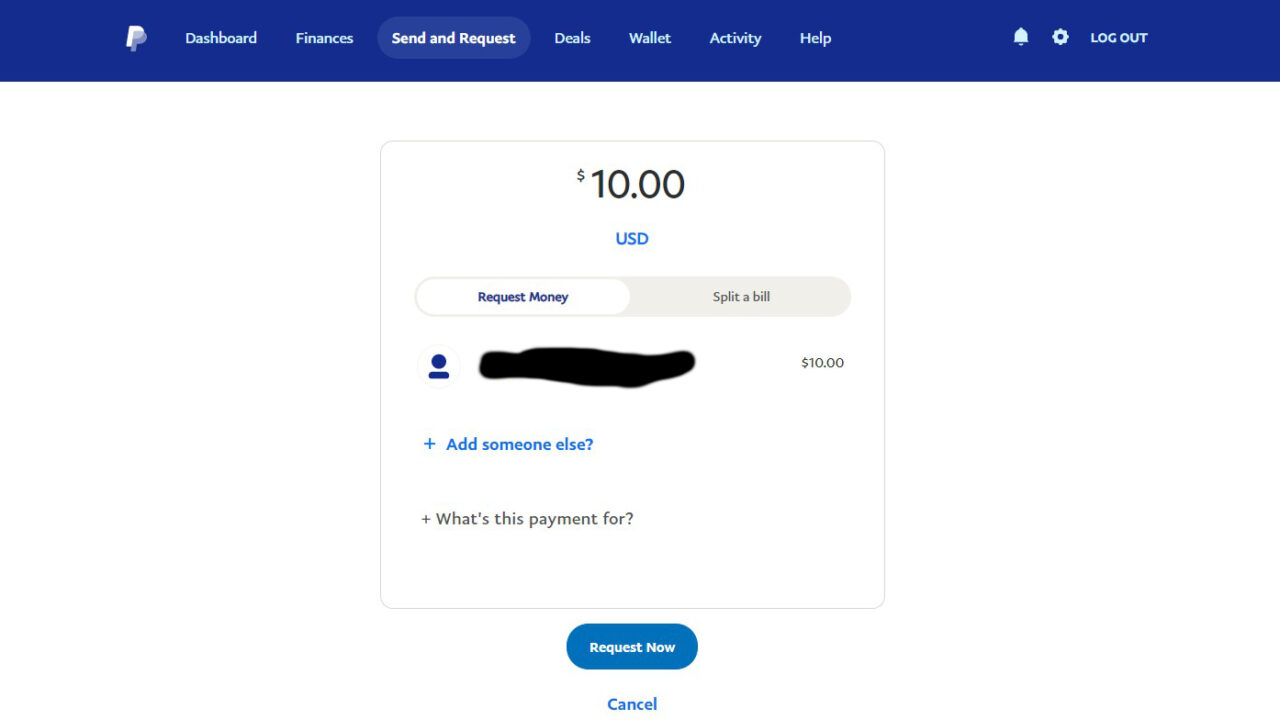Screen dimensions: 1280x720
Task: Click the plus icon before What's this payment for
Action: (426, 518)
